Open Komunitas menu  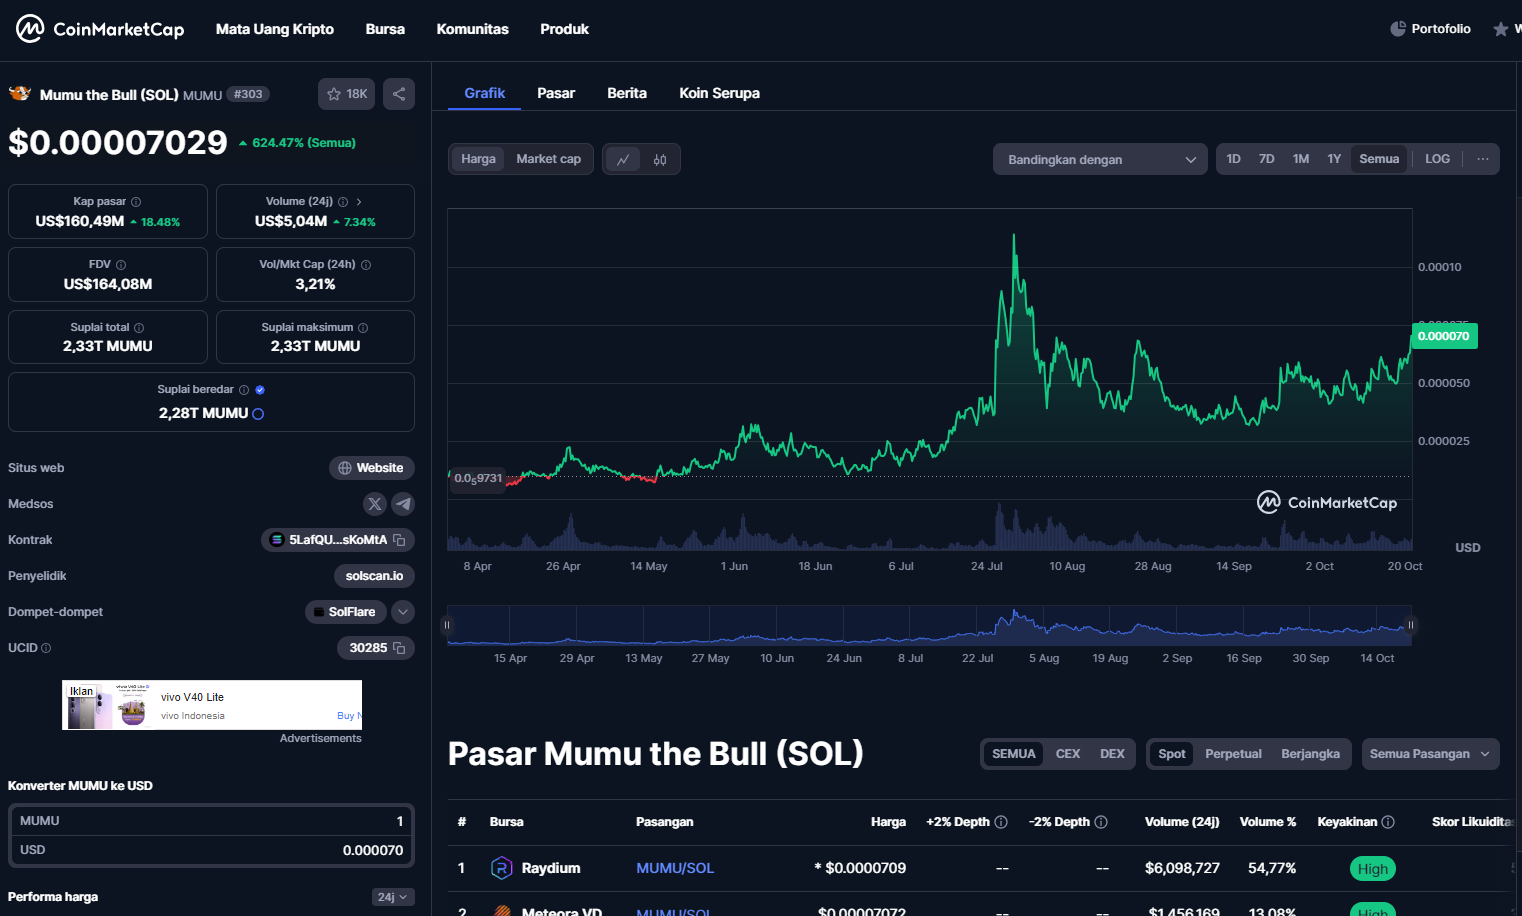pyautogui.click(x=472, y=29)
